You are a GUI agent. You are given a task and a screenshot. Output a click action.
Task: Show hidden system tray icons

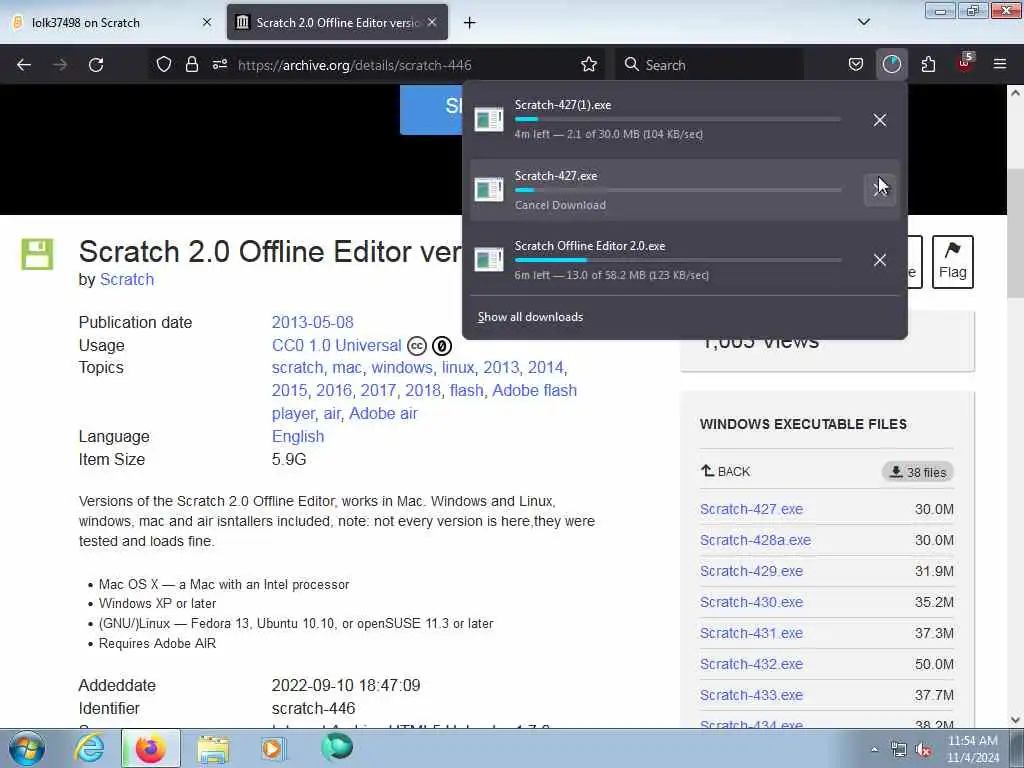pos(874,750)
